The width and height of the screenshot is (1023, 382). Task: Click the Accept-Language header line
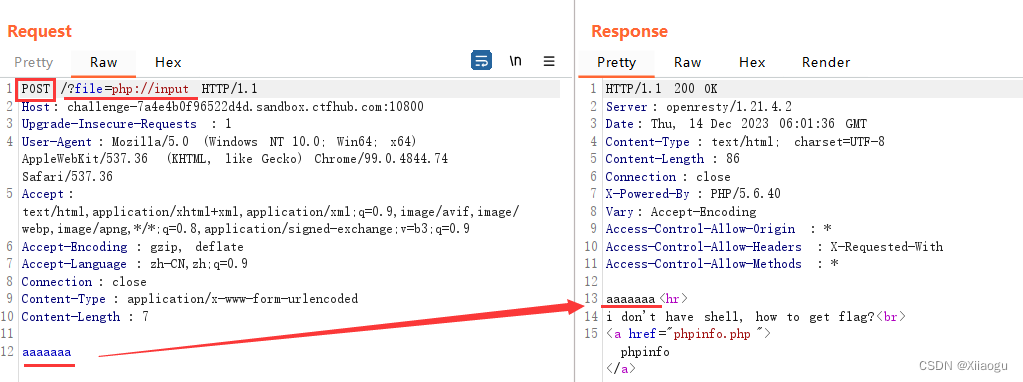[x=134, y=264]
